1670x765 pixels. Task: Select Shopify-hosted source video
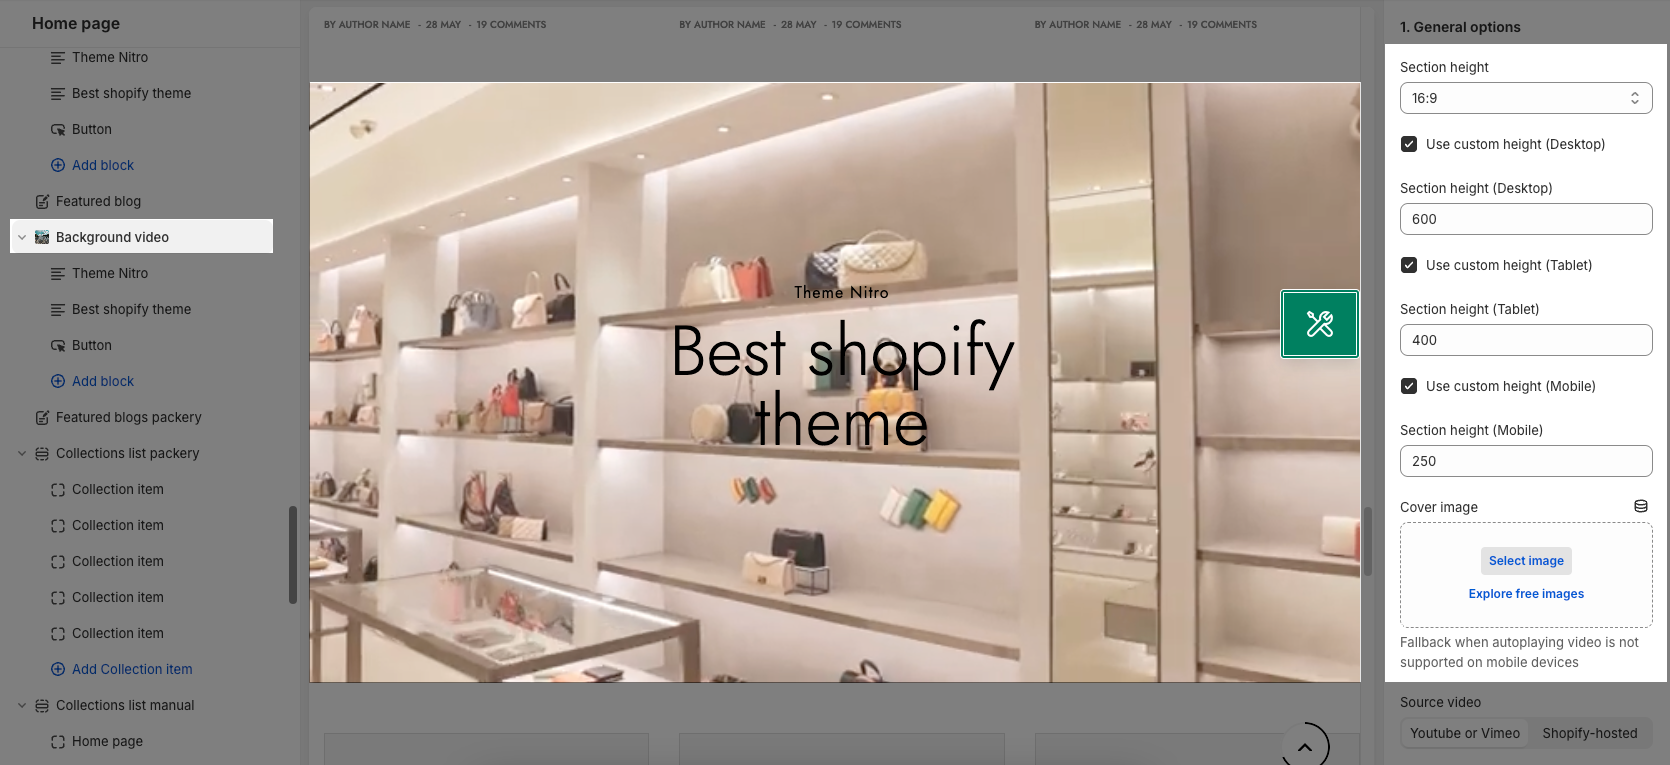coord(1590,733)
